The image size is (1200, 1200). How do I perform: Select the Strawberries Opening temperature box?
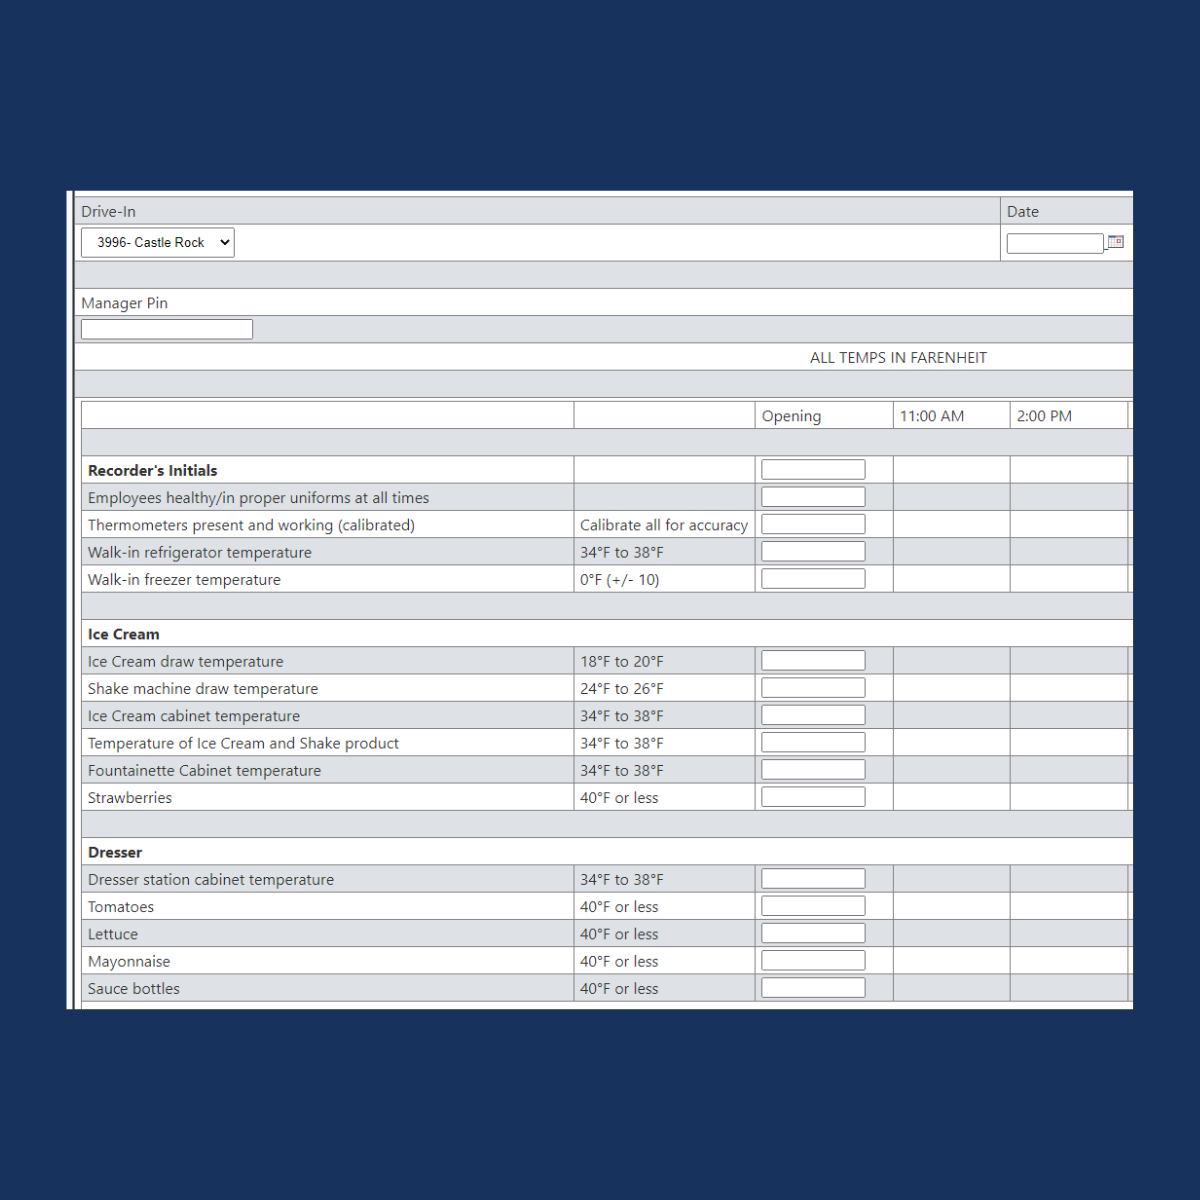pos(812,796)
